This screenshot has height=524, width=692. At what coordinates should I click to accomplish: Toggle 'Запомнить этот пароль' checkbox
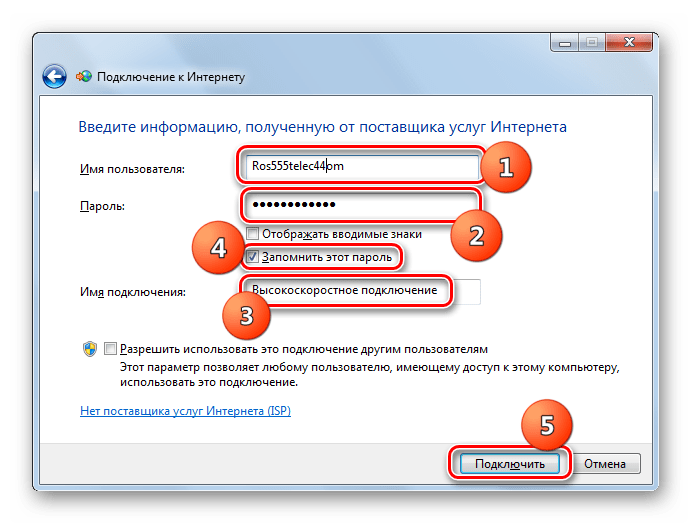tap(252, 256)
